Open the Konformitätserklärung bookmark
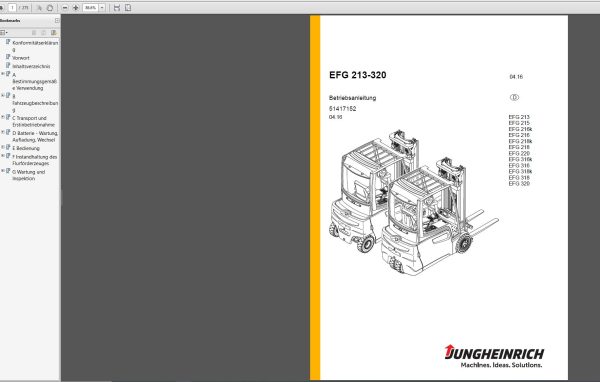 coord(35,46)
